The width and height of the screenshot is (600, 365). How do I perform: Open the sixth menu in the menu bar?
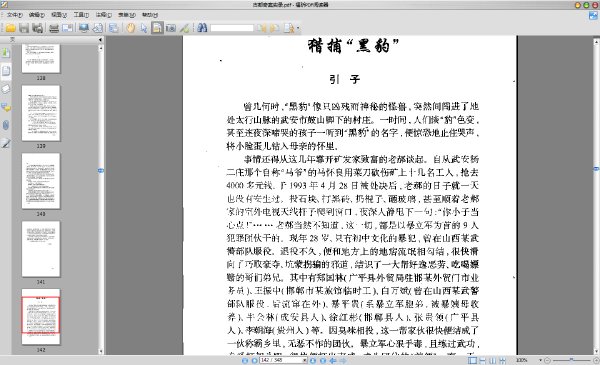127,15
